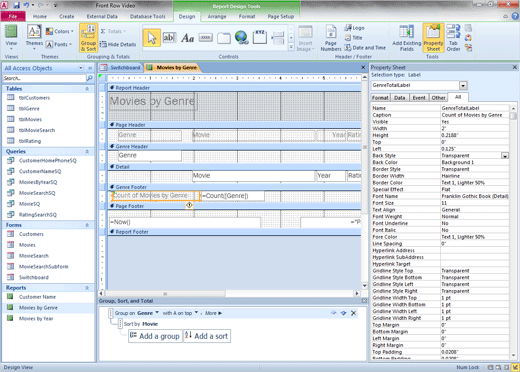The image size is (520, 372).
Task: Click Add a sort button
Action: [207, 336]
